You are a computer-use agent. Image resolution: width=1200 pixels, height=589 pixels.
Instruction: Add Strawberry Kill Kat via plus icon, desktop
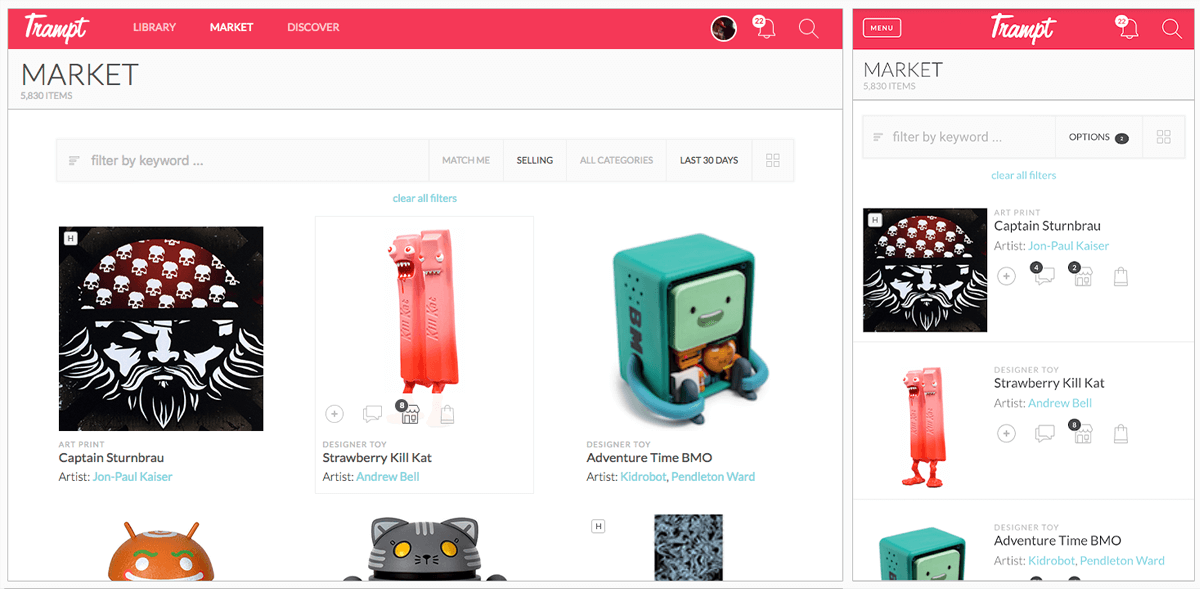(335, 413)
